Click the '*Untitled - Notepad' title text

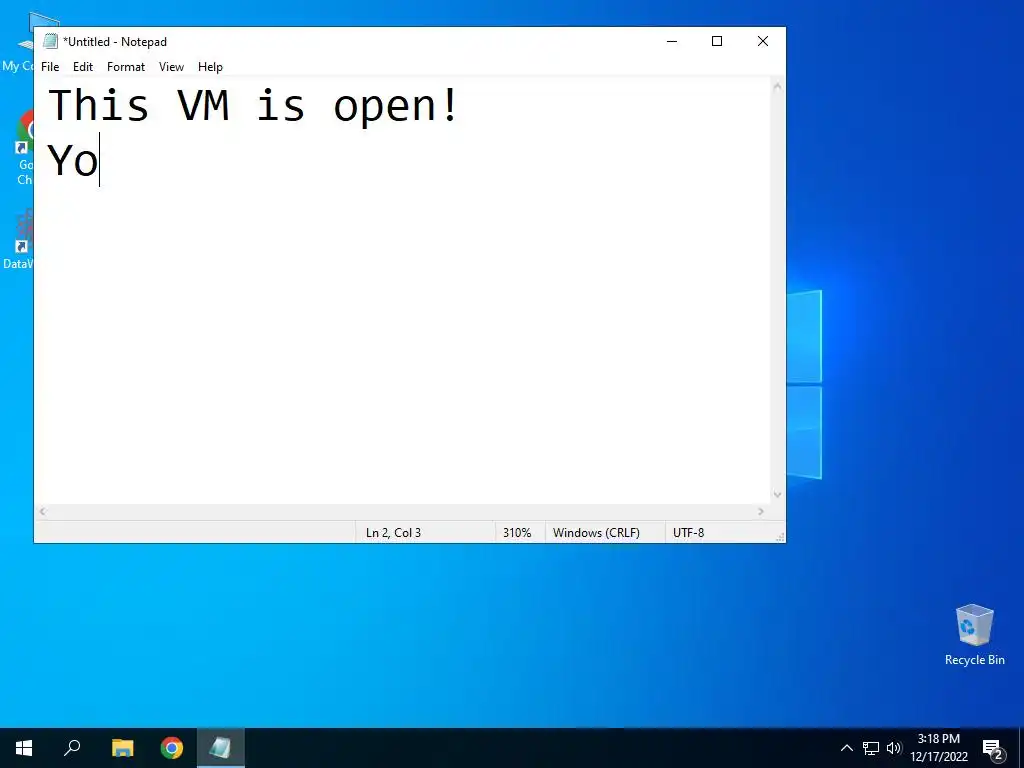click(115, 42)
